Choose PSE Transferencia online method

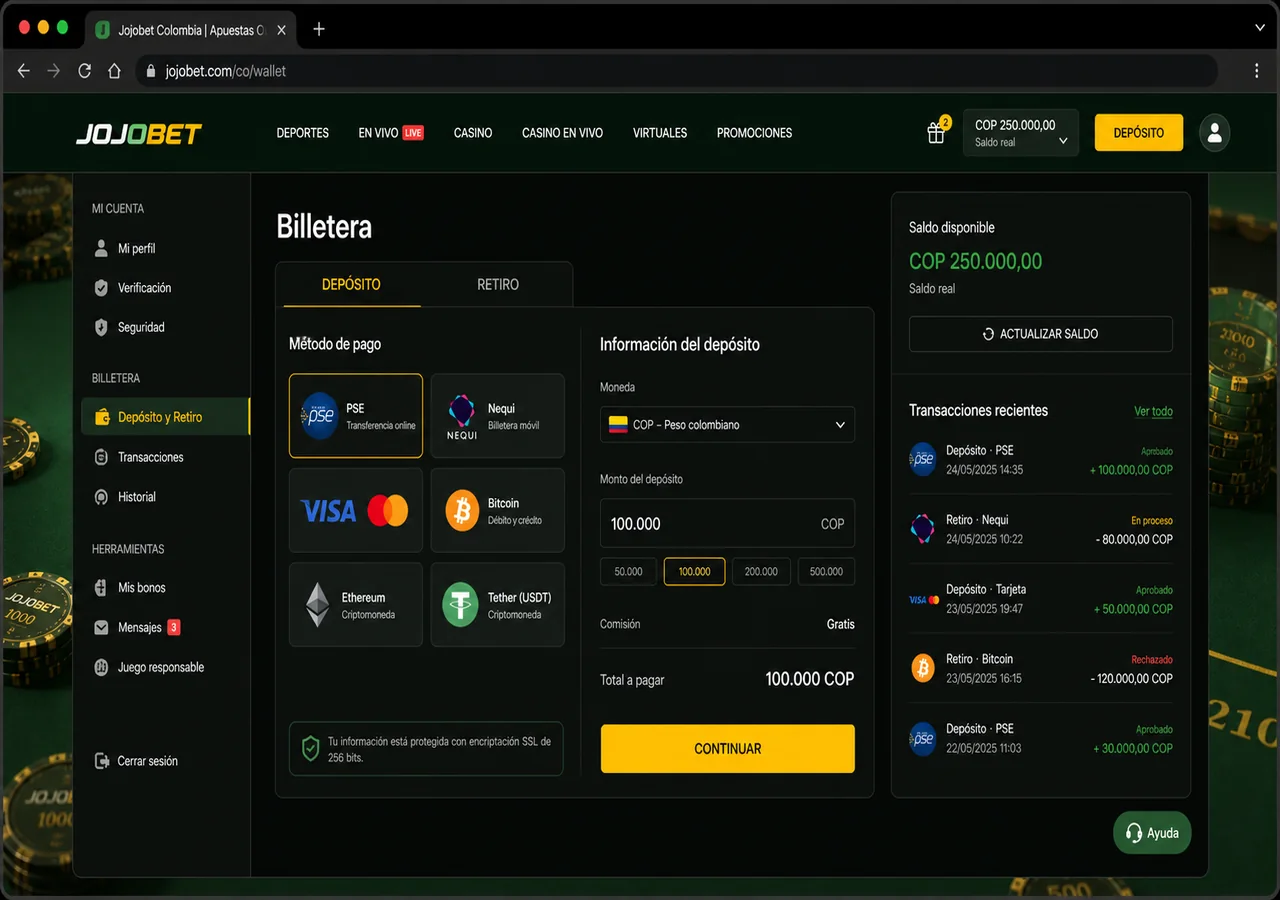coord(356,416)
